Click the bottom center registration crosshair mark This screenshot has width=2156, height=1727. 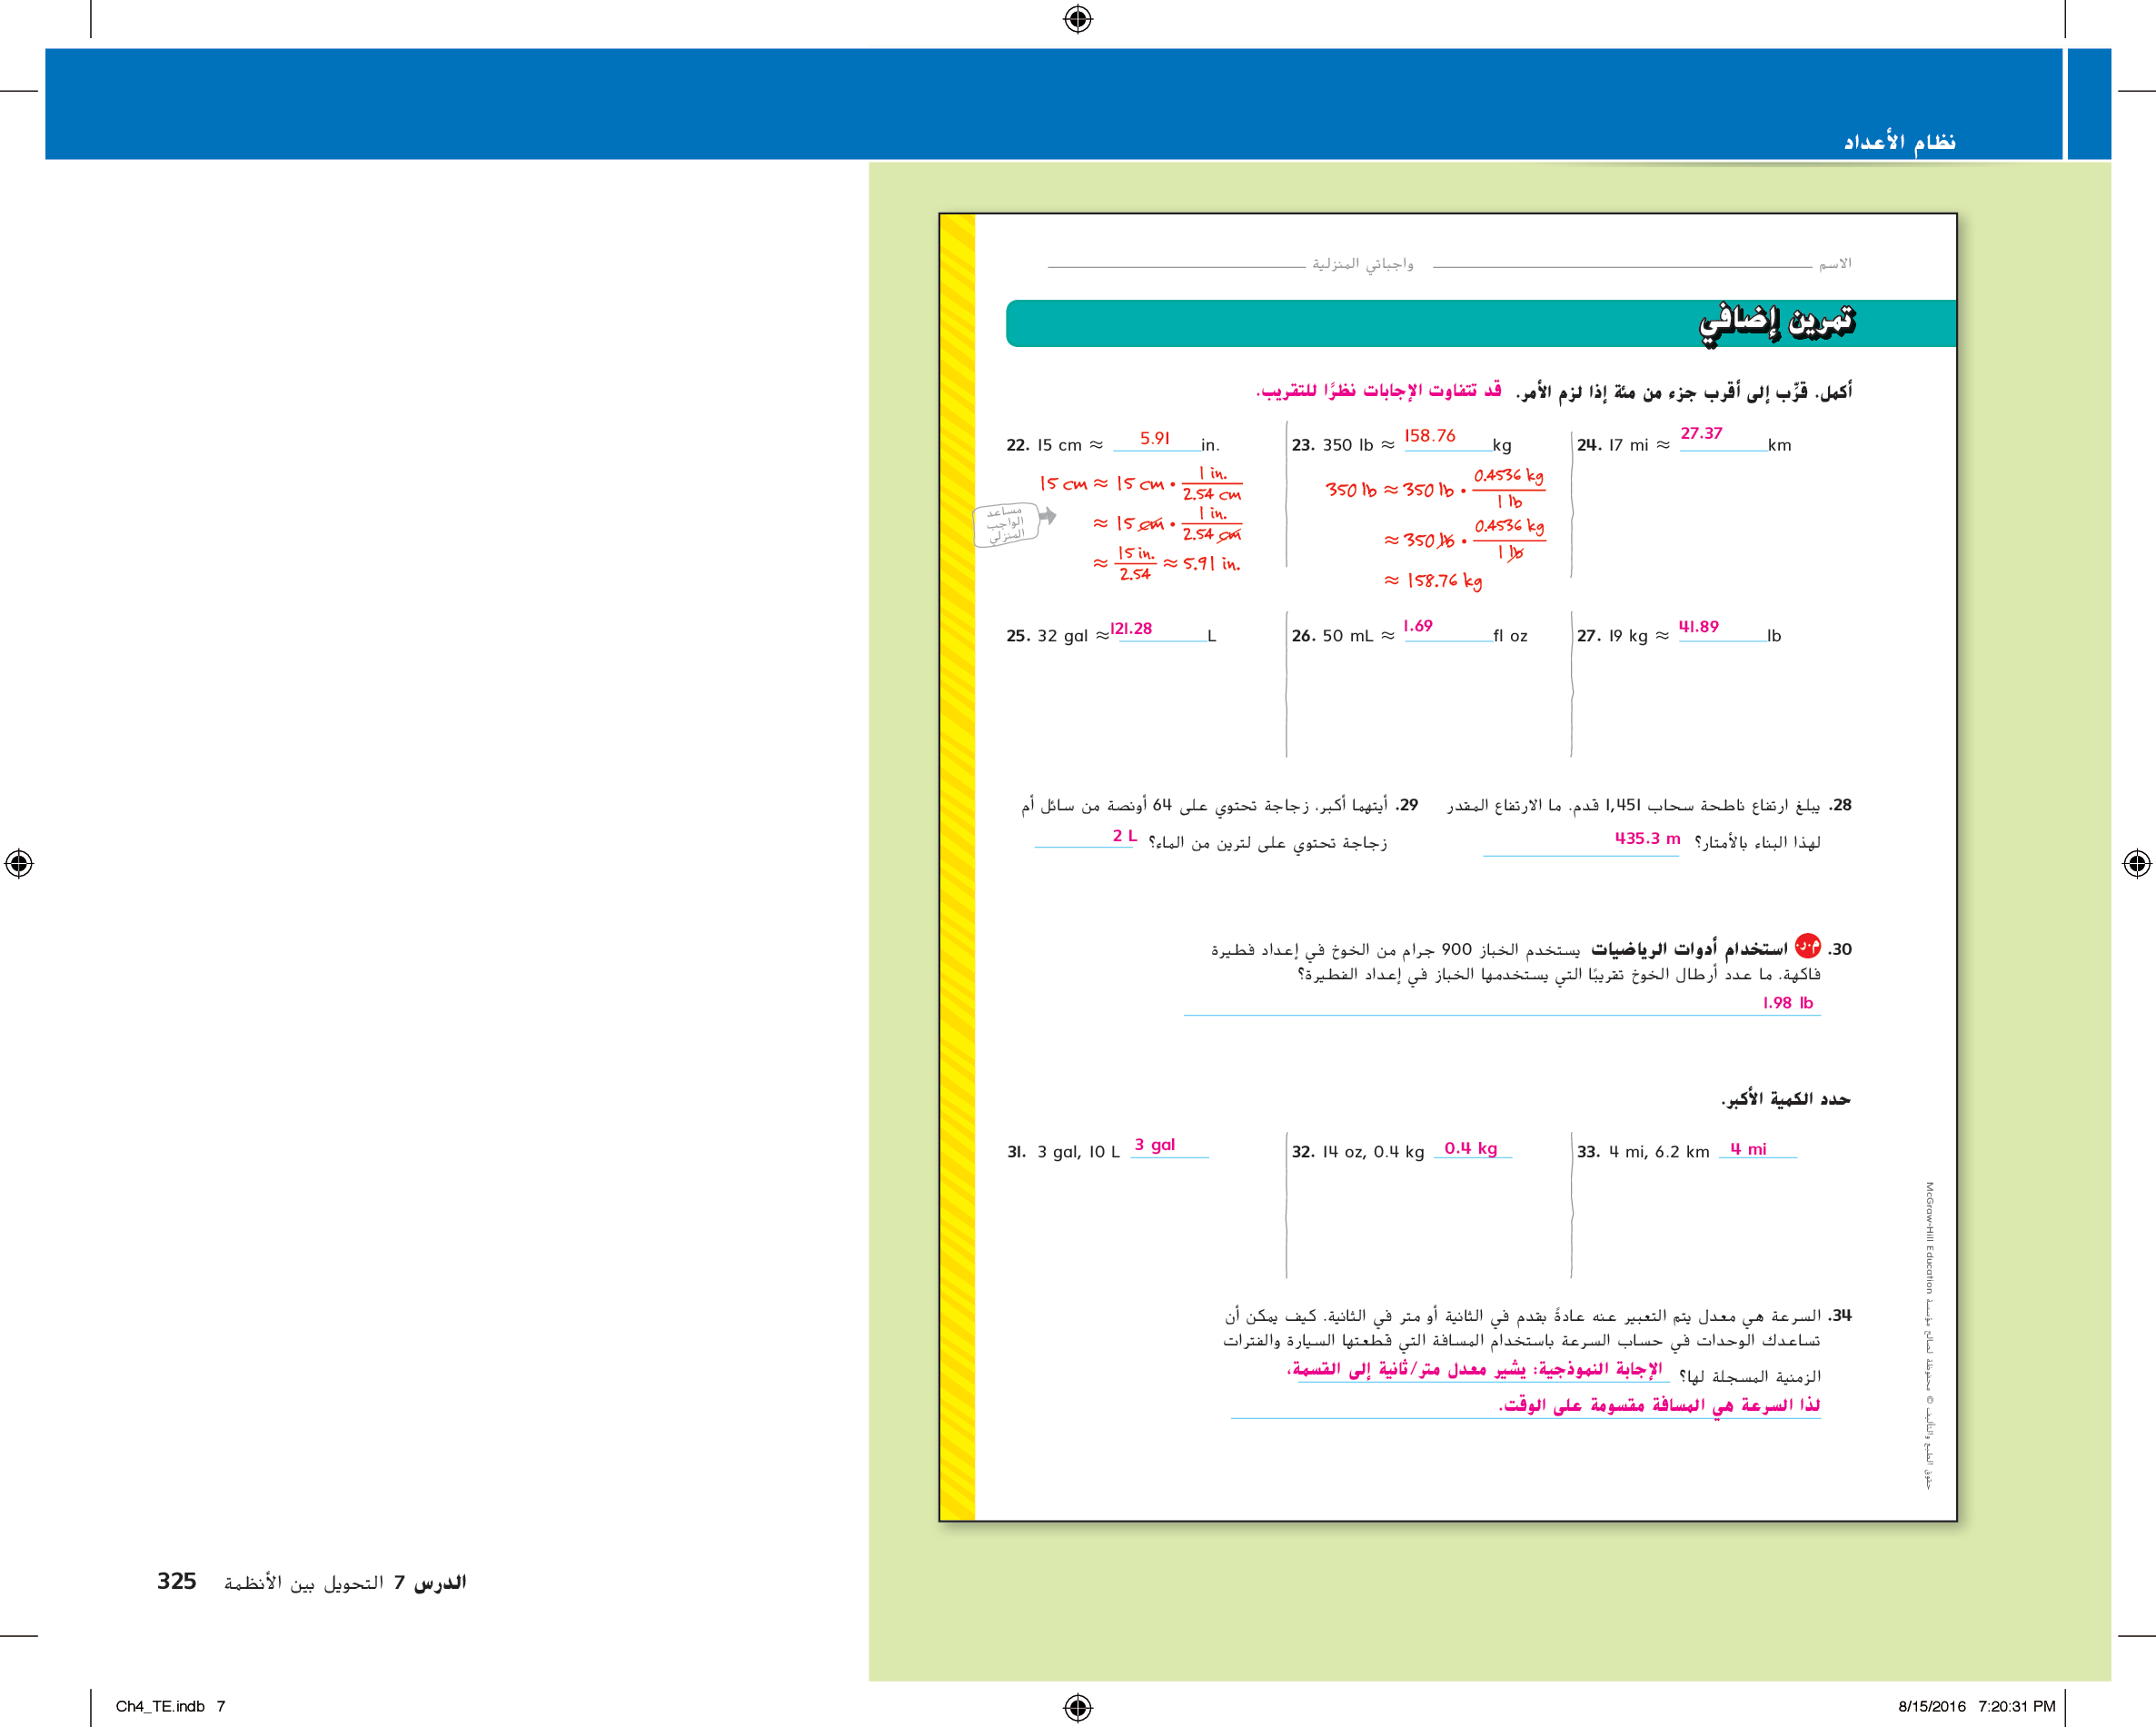pyautogui.click(x=1077, y=1706)
